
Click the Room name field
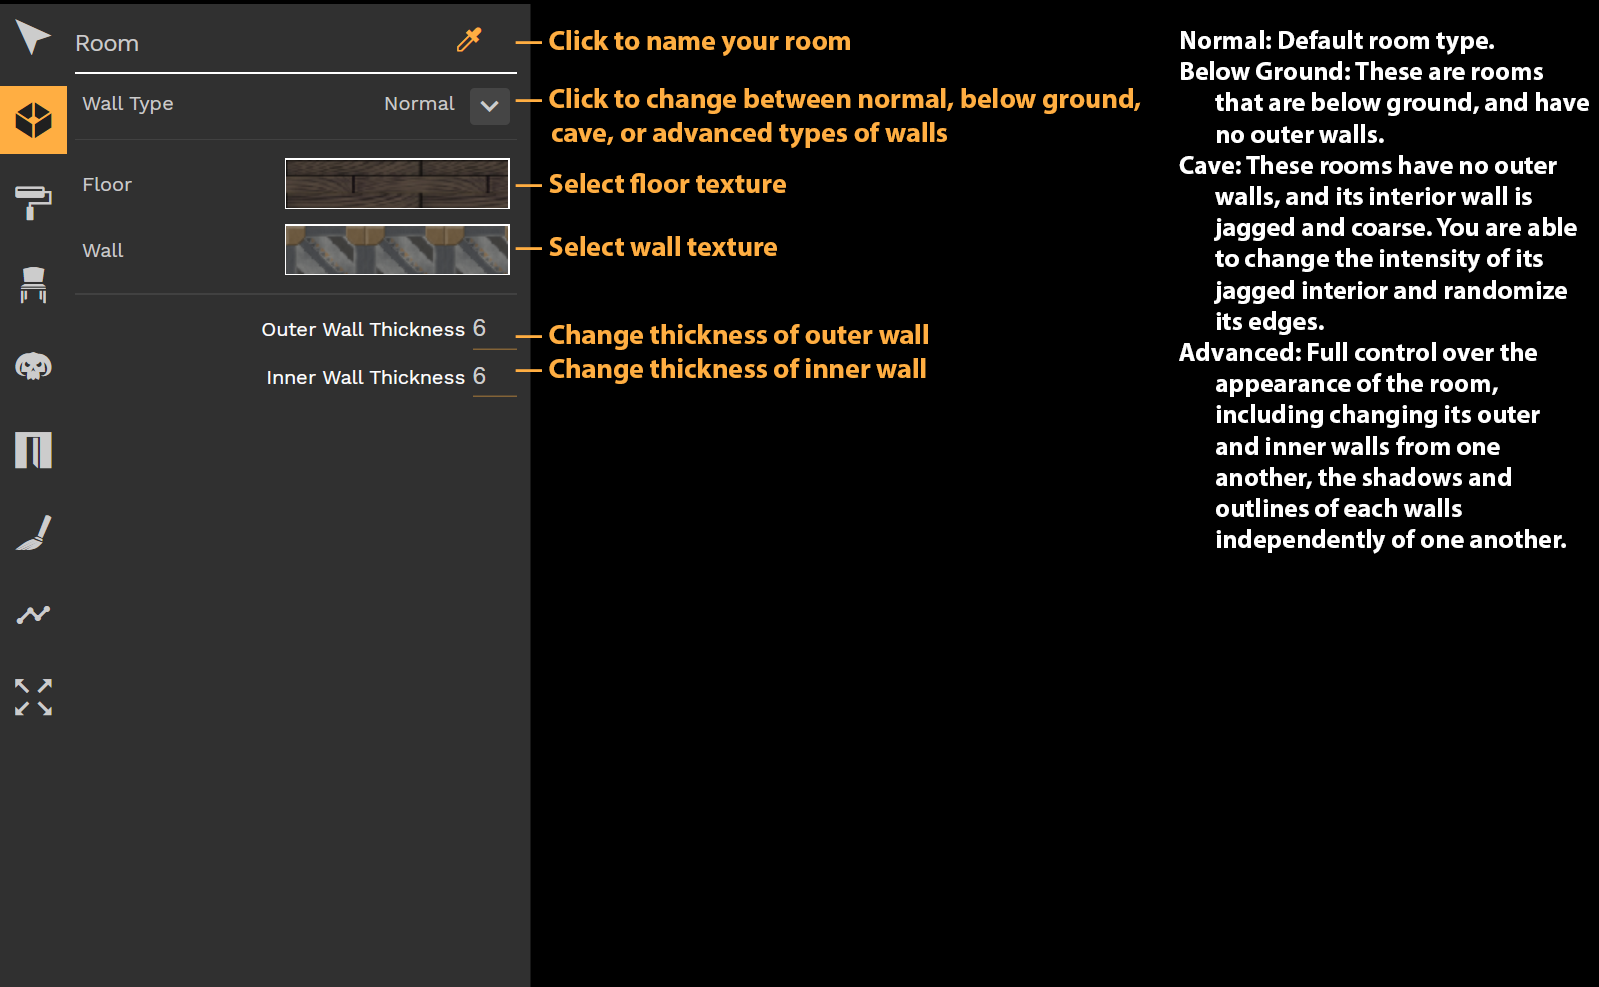[260, 44]
